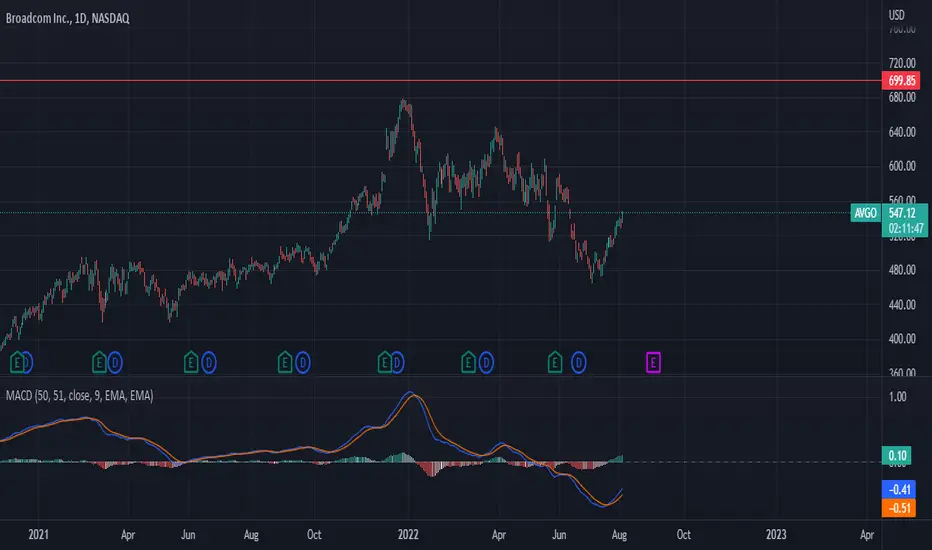Select the red horizontal line at 699.85
This screenshot has height=550, width=932.
tap(440, 80)
